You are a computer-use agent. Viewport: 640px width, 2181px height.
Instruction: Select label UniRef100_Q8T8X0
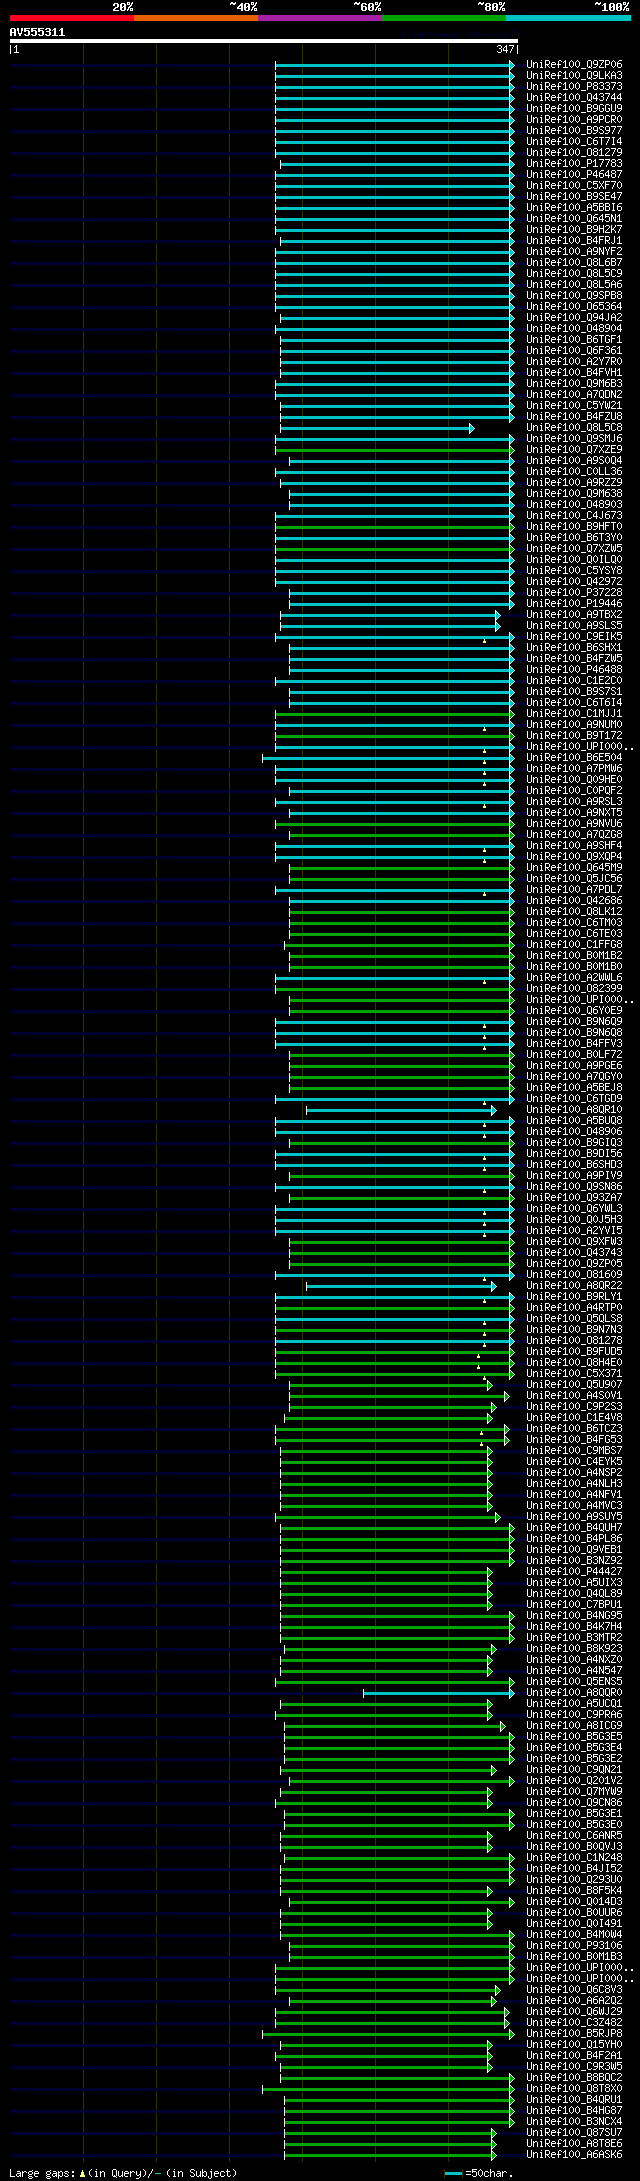pyautogui.click(x=574, y=2089)
